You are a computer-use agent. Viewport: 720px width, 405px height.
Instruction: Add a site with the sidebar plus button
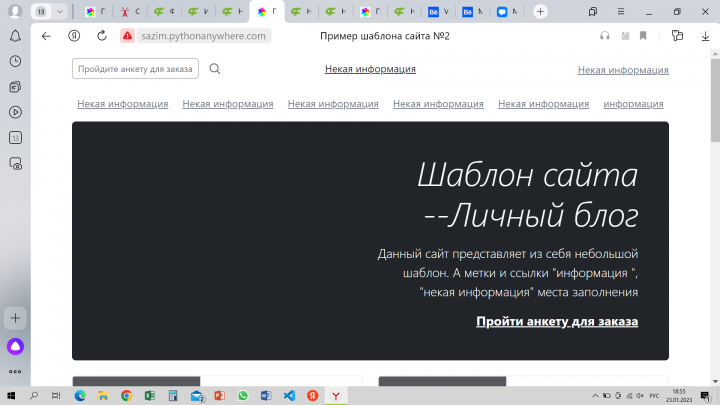pos(15,318)
